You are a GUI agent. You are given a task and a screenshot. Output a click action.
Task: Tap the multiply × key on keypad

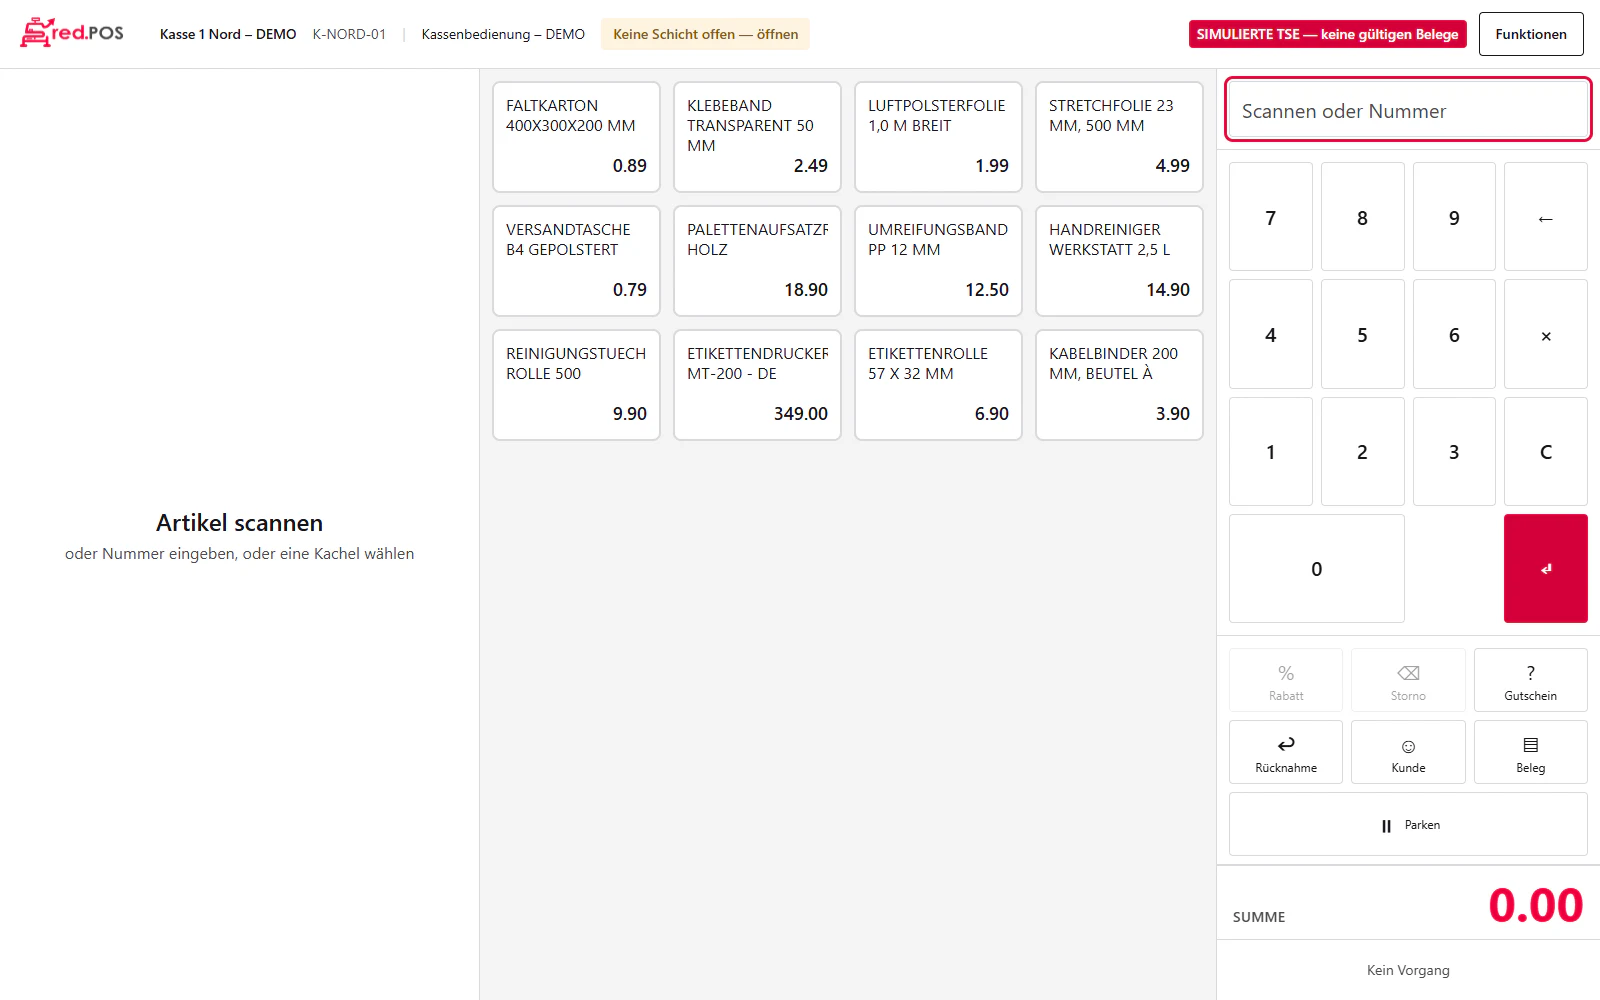click(x=1546, y=334)
